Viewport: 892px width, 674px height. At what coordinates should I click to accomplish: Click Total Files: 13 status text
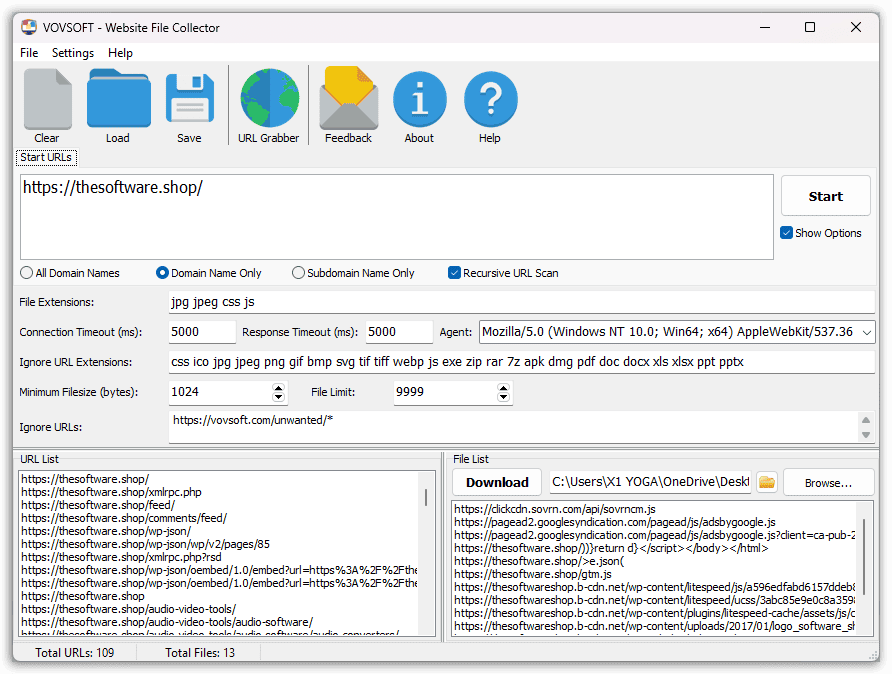click(x=200, y=653)
